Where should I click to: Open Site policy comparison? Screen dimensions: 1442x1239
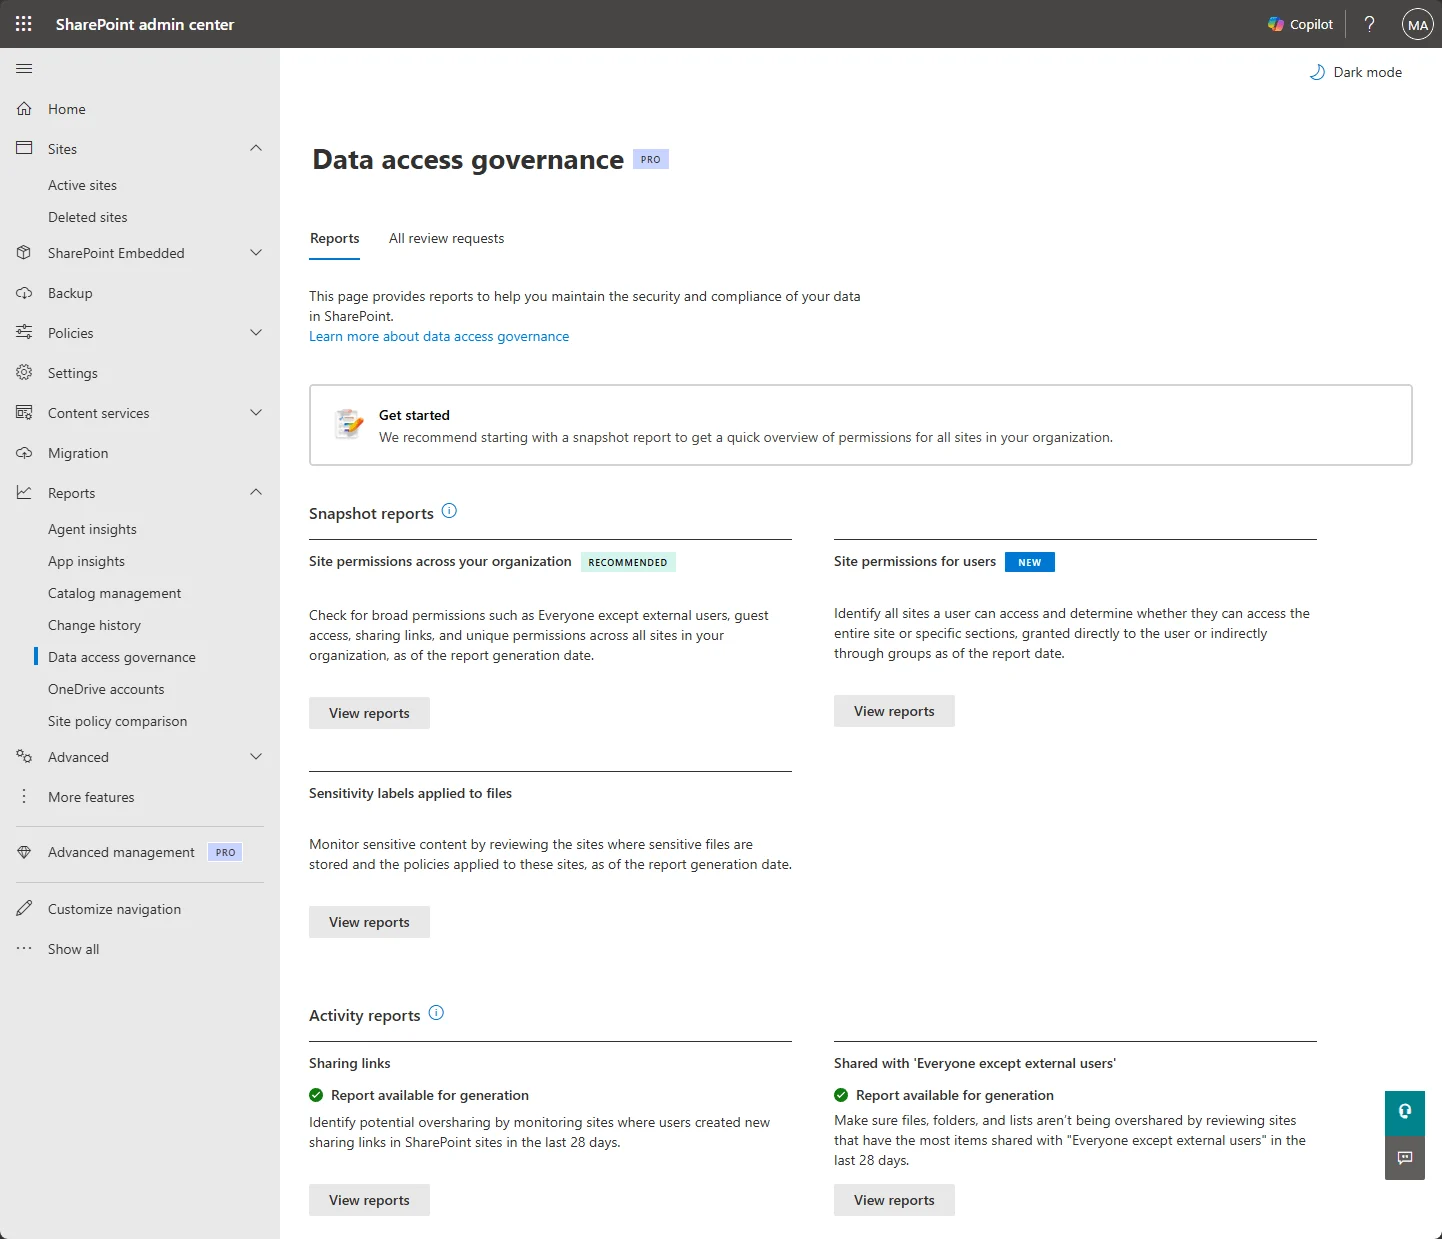click(117, 721)
